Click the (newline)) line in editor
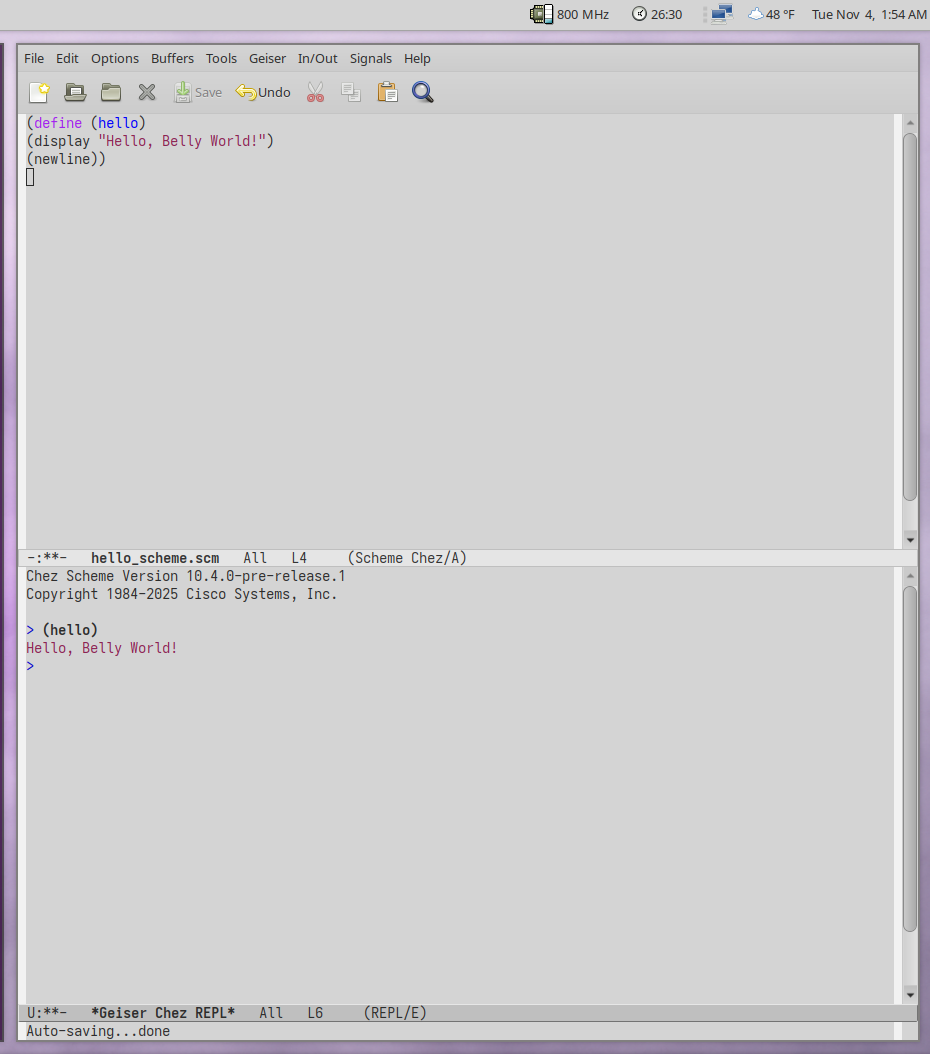The width and height of the screenshot is (930, 1054). pyautogui.click(x=66, y=159)
